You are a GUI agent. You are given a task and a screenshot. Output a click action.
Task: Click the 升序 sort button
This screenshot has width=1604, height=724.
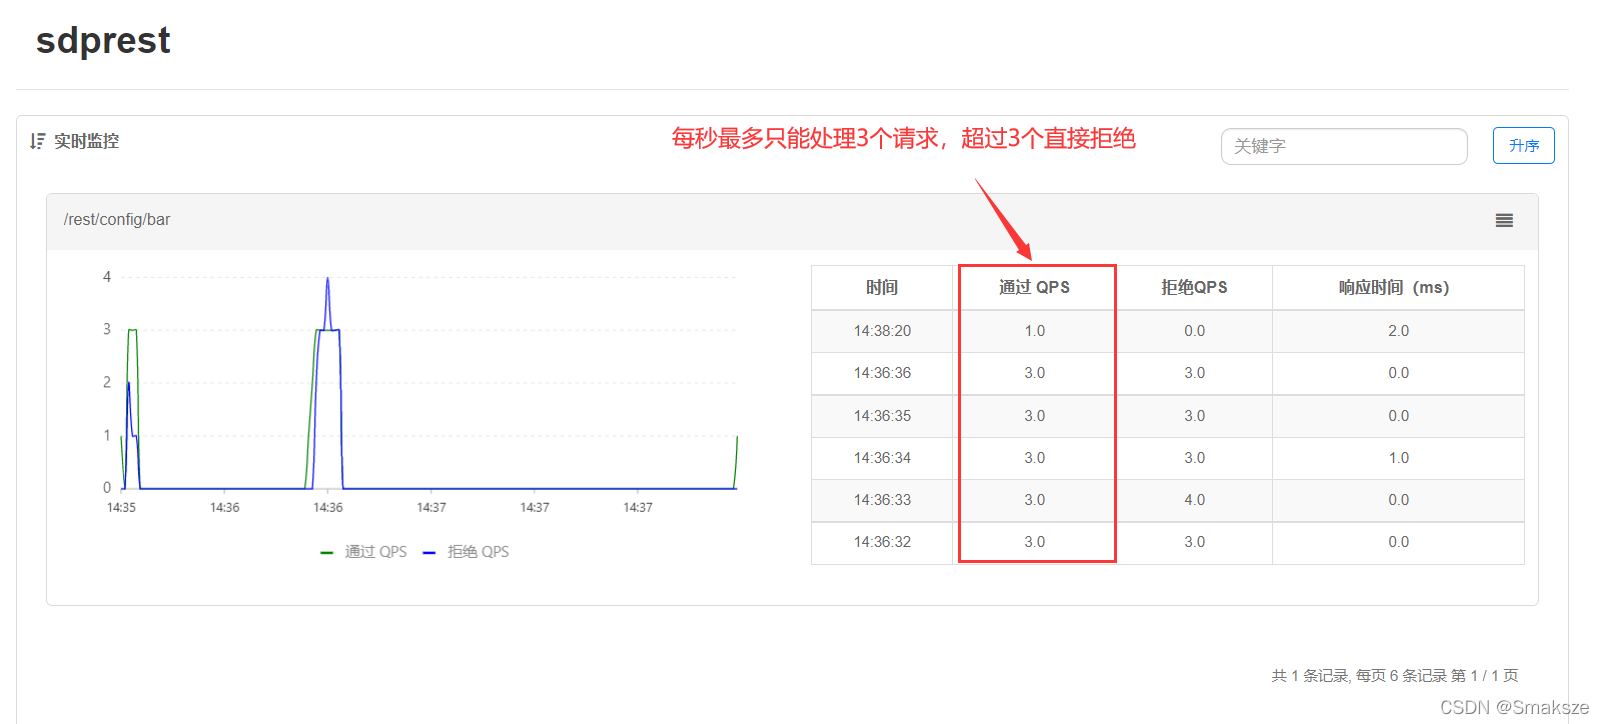click(x=1523, y=146)
